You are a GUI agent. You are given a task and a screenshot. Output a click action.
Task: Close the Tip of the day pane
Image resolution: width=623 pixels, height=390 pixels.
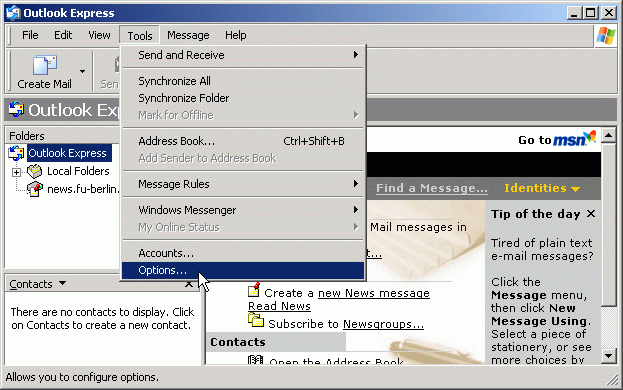pyautogui.click(x=591, y=214)
